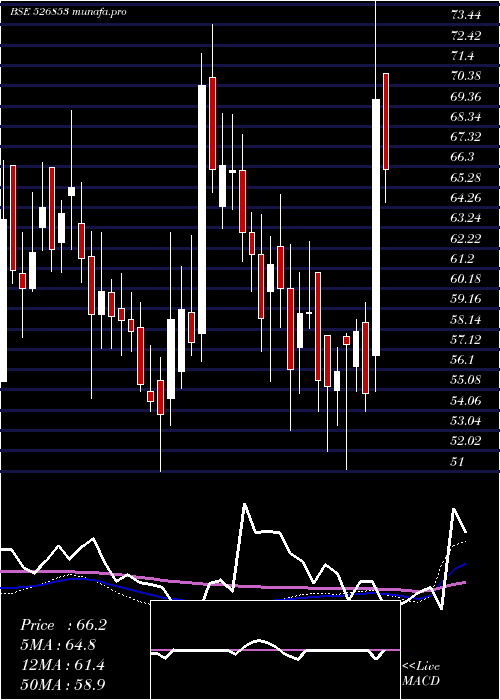Click the large white candle near the right edge

(x=376, y=227)
